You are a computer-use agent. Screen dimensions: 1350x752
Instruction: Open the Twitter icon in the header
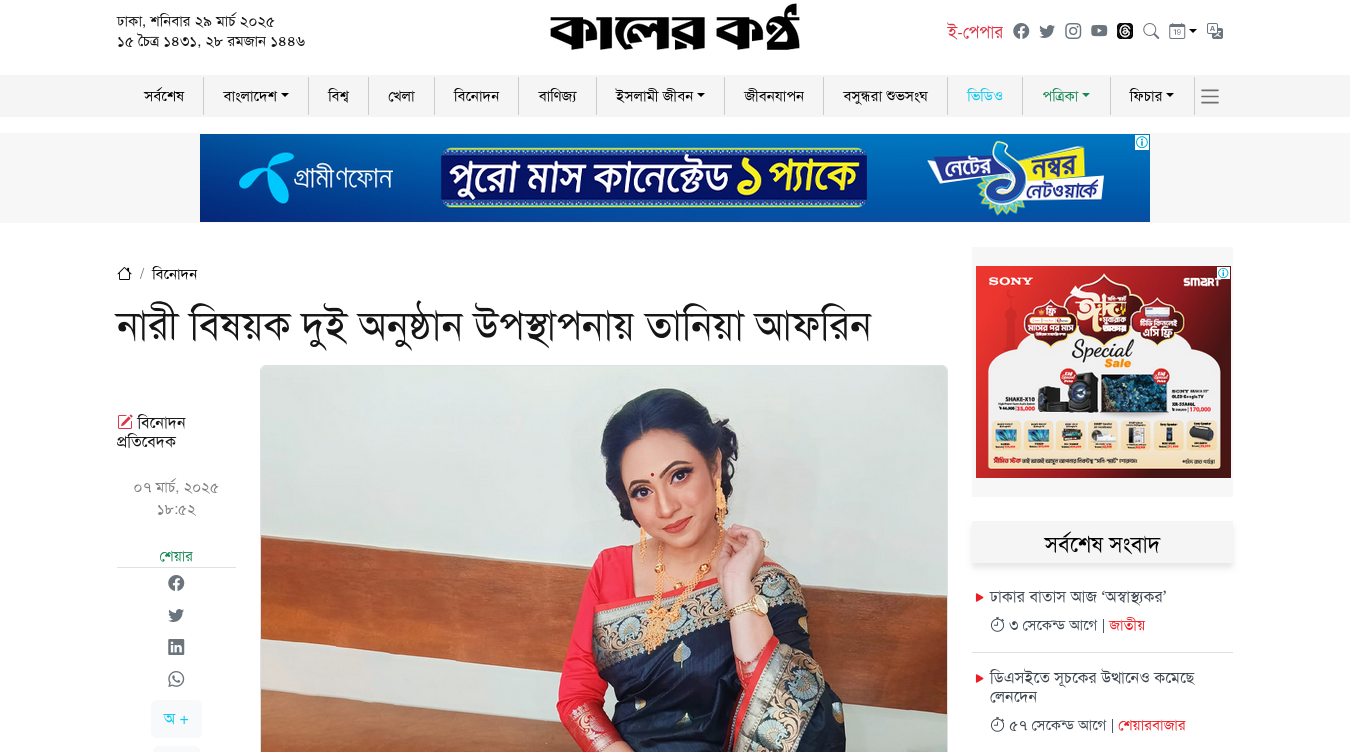(x=1047, y=31)
